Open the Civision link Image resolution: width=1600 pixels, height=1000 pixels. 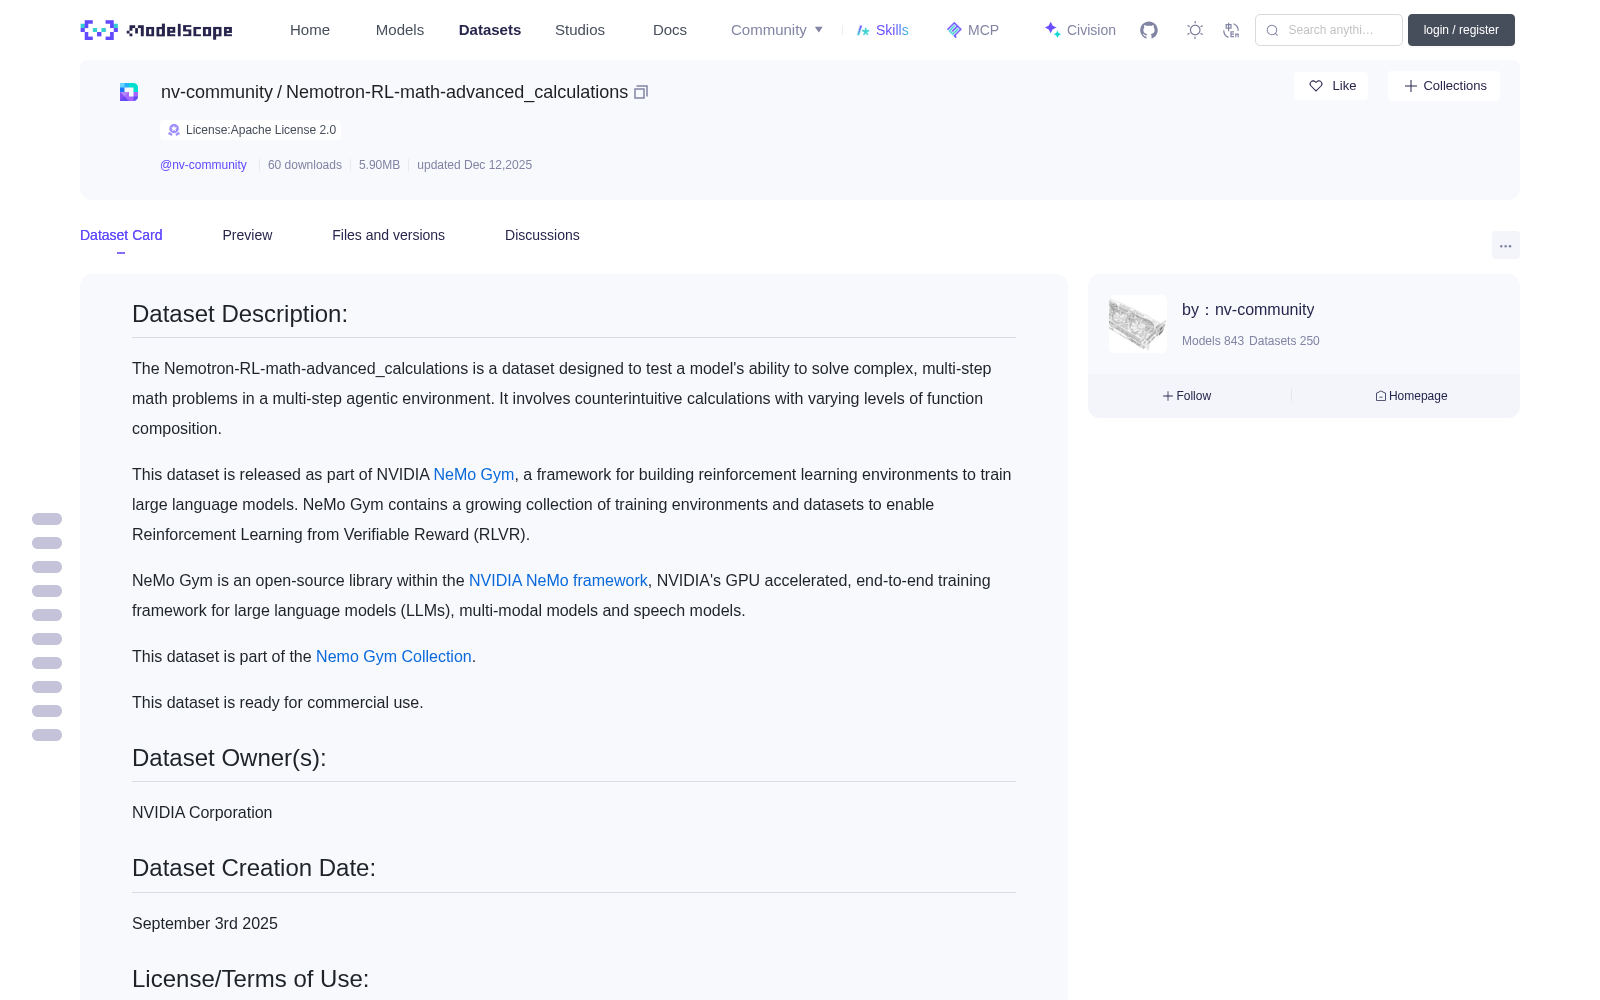[1080, 30]
